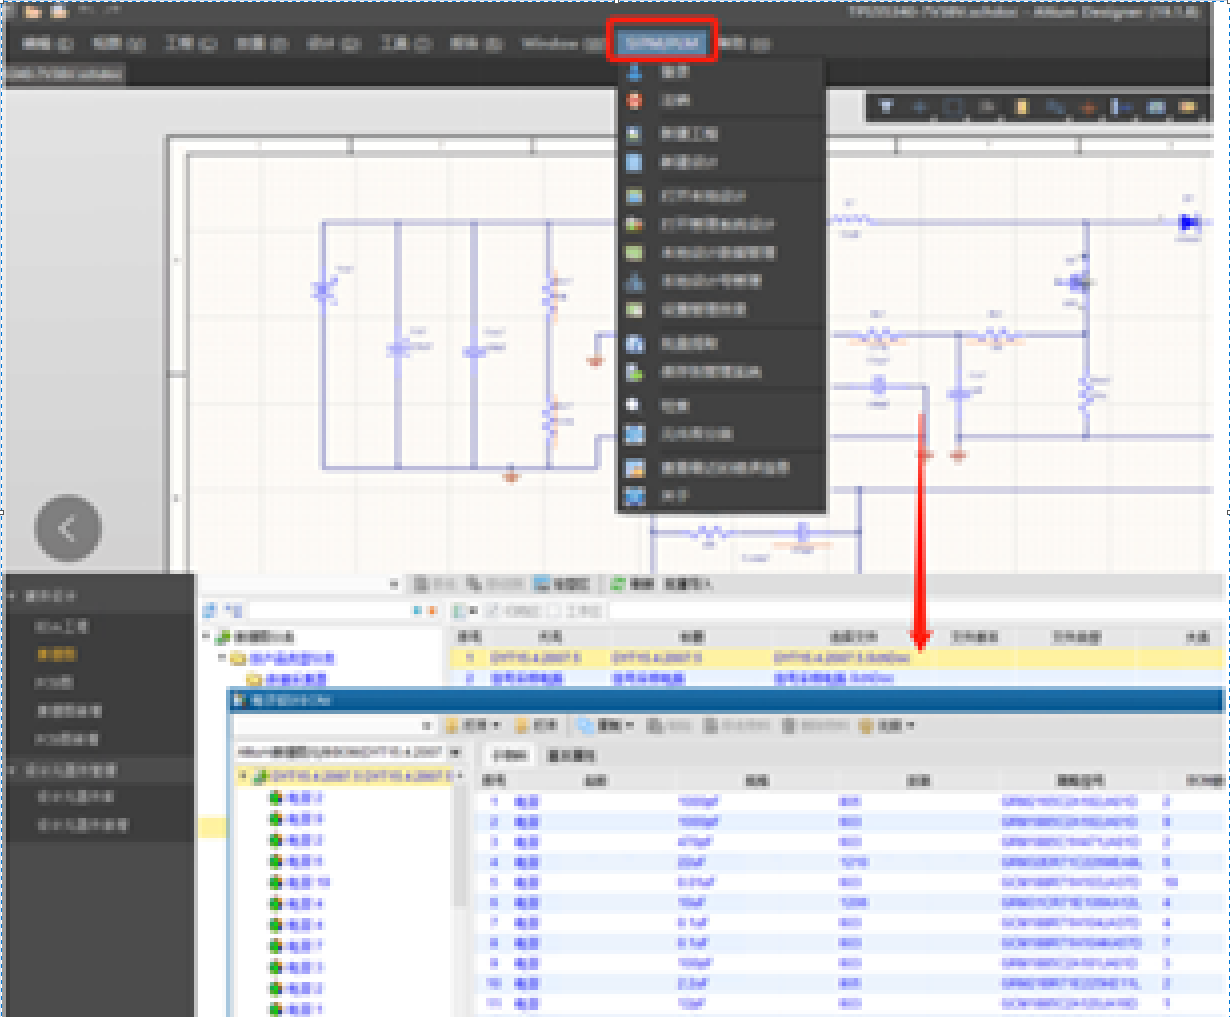
Task: Select the yellow highlighted first table row
Action: 700,658
